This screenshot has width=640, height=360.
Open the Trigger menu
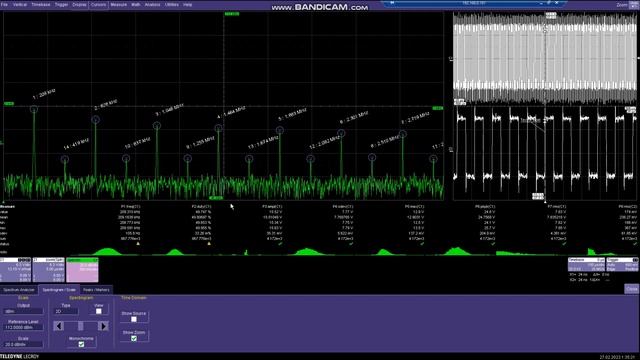pos(61,4)
